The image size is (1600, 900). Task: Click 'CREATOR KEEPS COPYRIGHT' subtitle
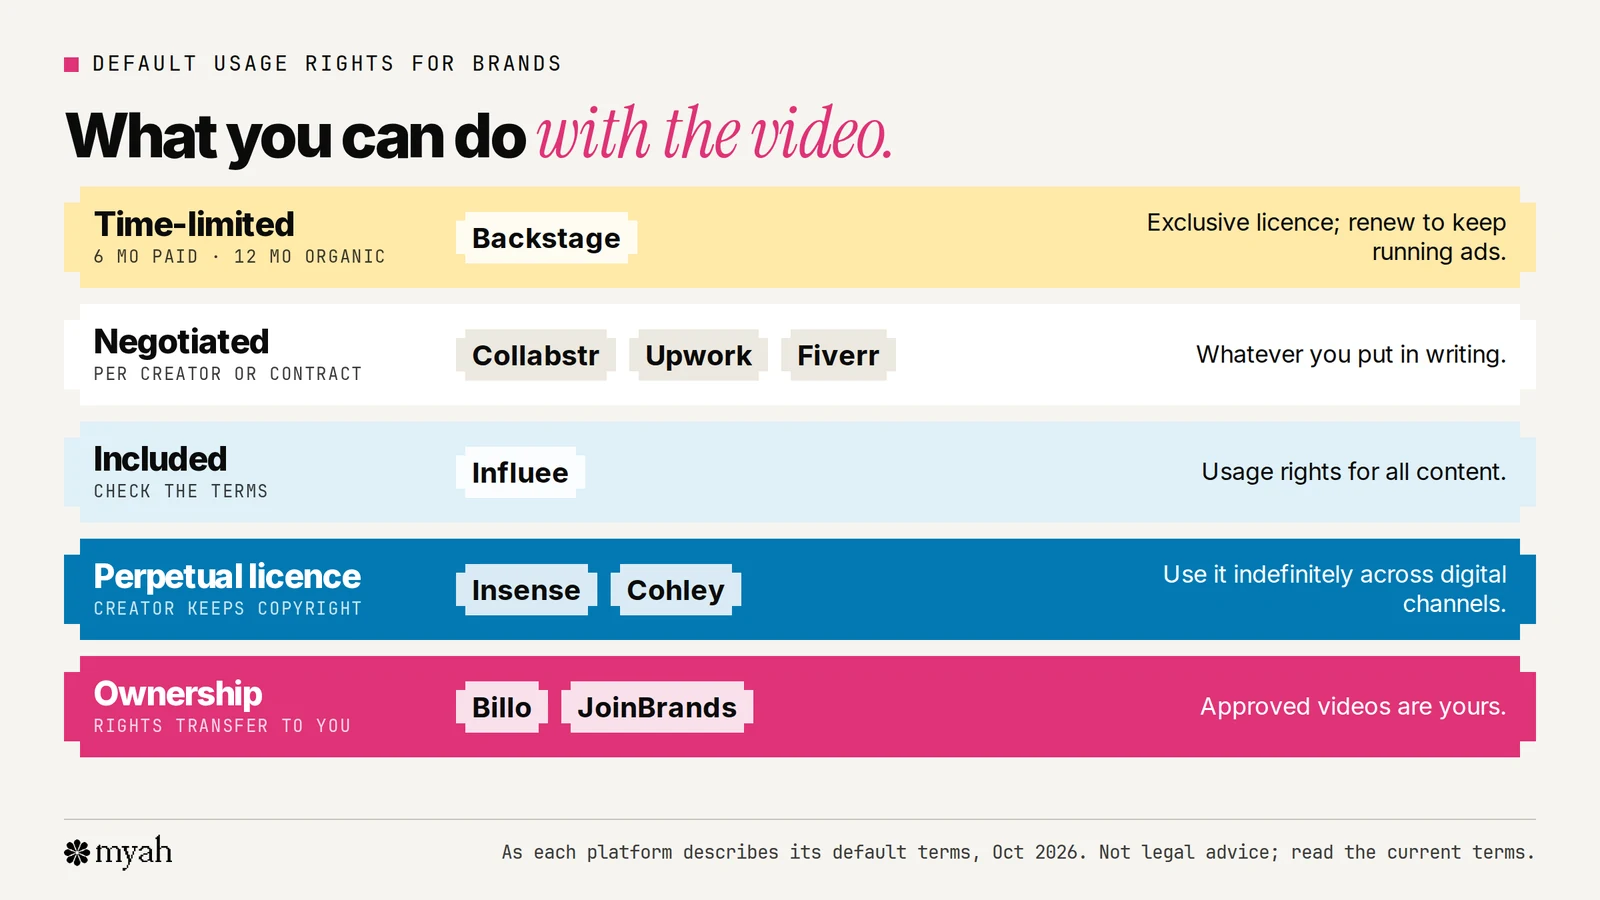[x=228, y=608]
